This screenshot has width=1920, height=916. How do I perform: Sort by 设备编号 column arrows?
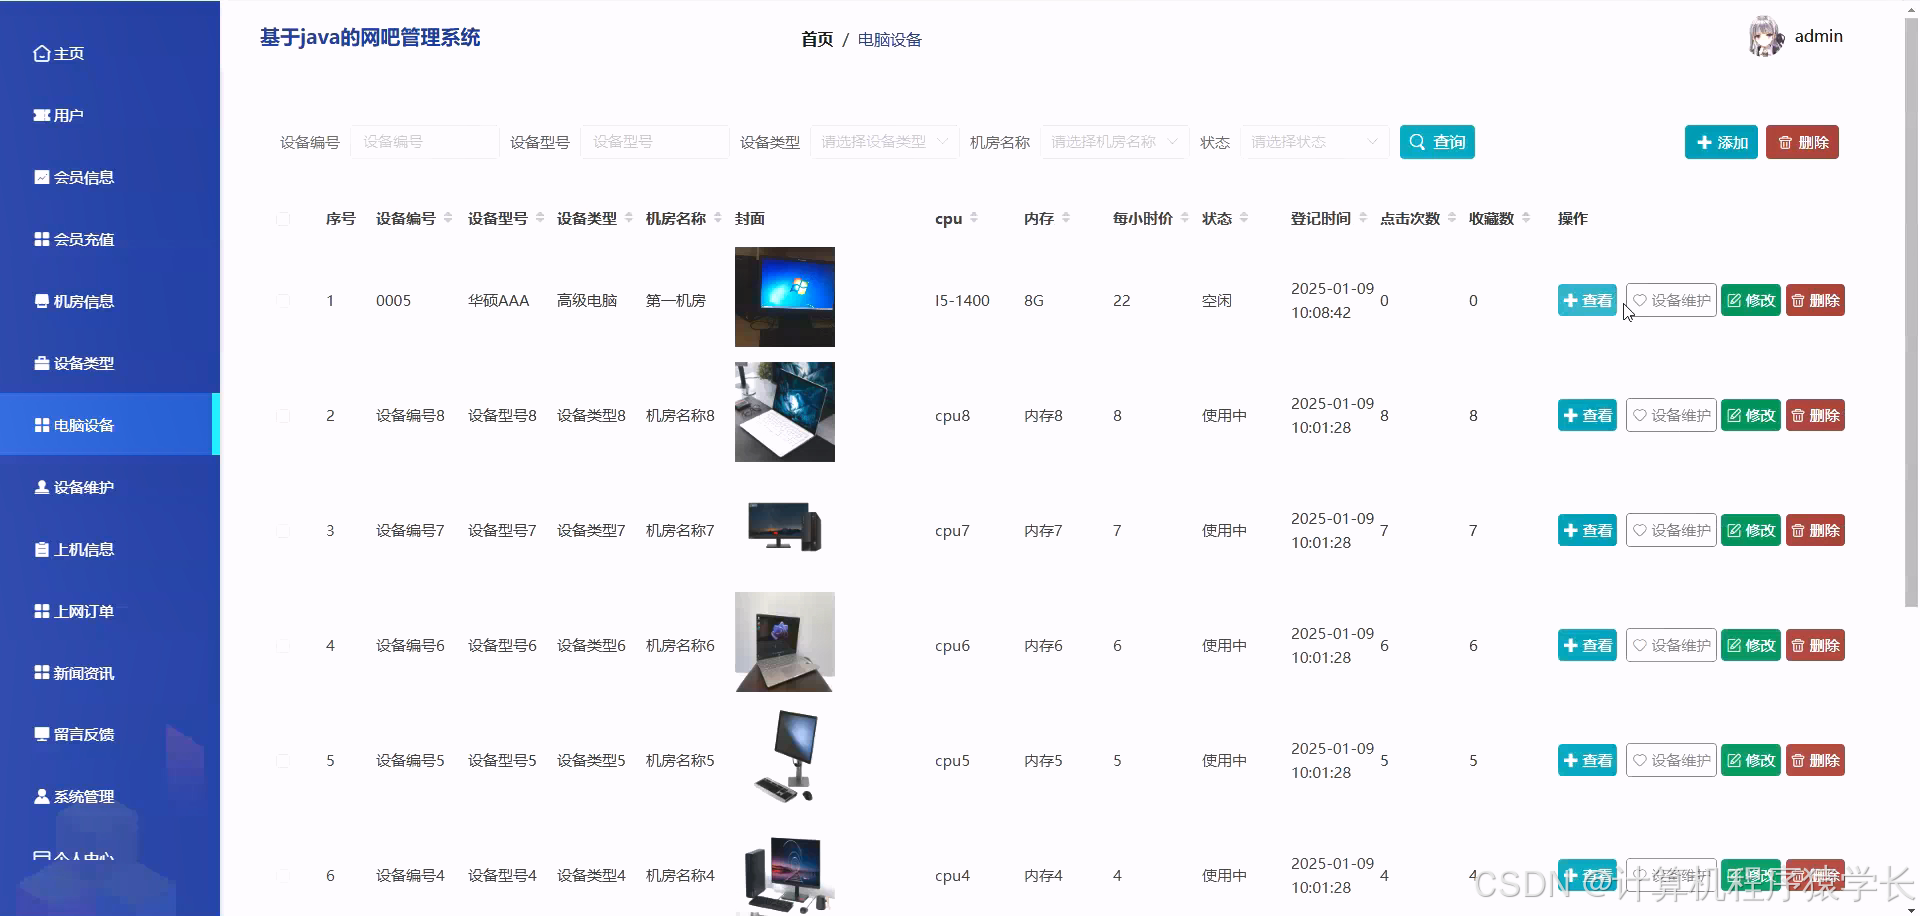448,218
